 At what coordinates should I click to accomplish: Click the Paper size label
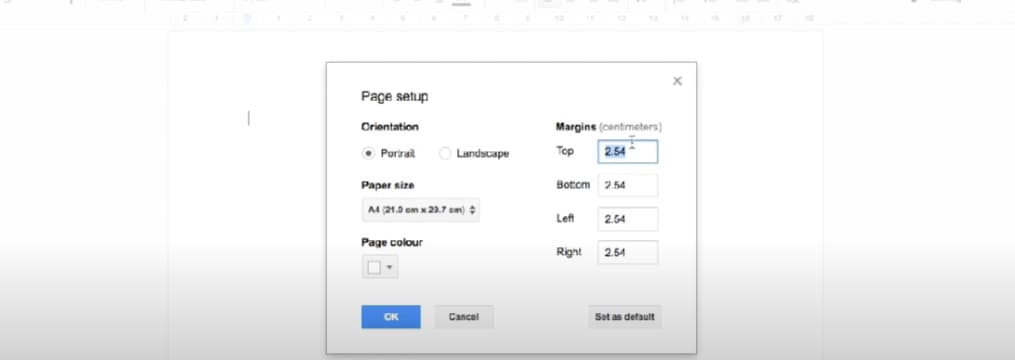(388, 185)
